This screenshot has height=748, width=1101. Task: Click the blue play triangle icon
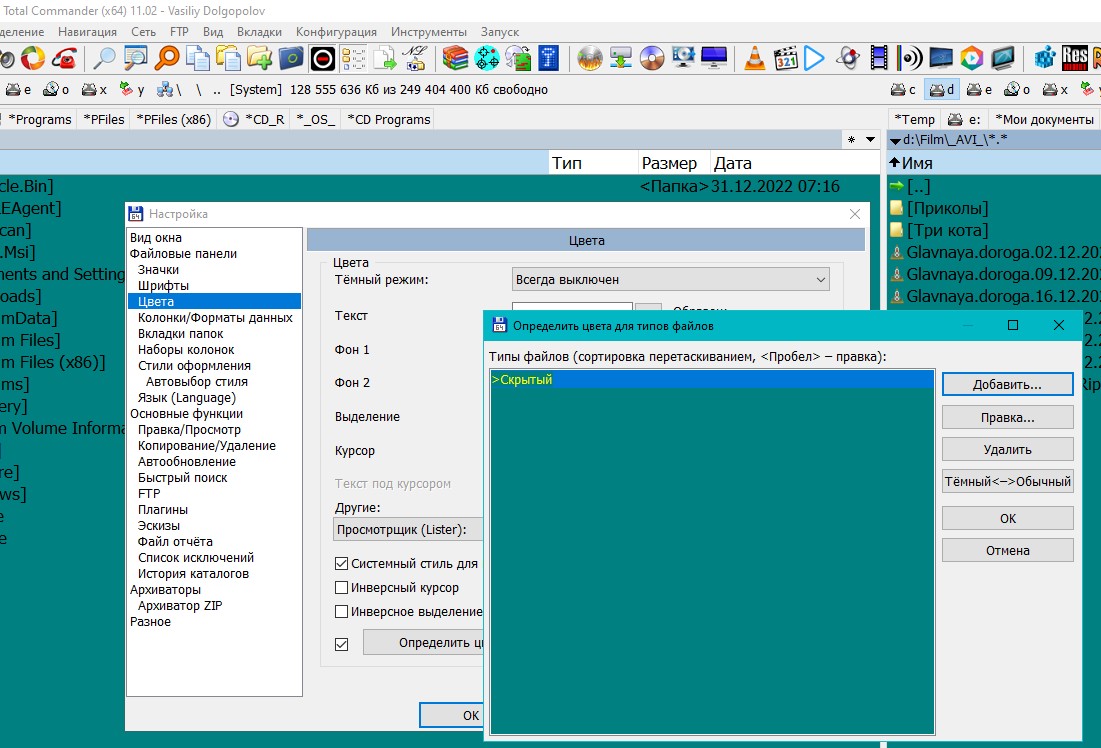815,58
